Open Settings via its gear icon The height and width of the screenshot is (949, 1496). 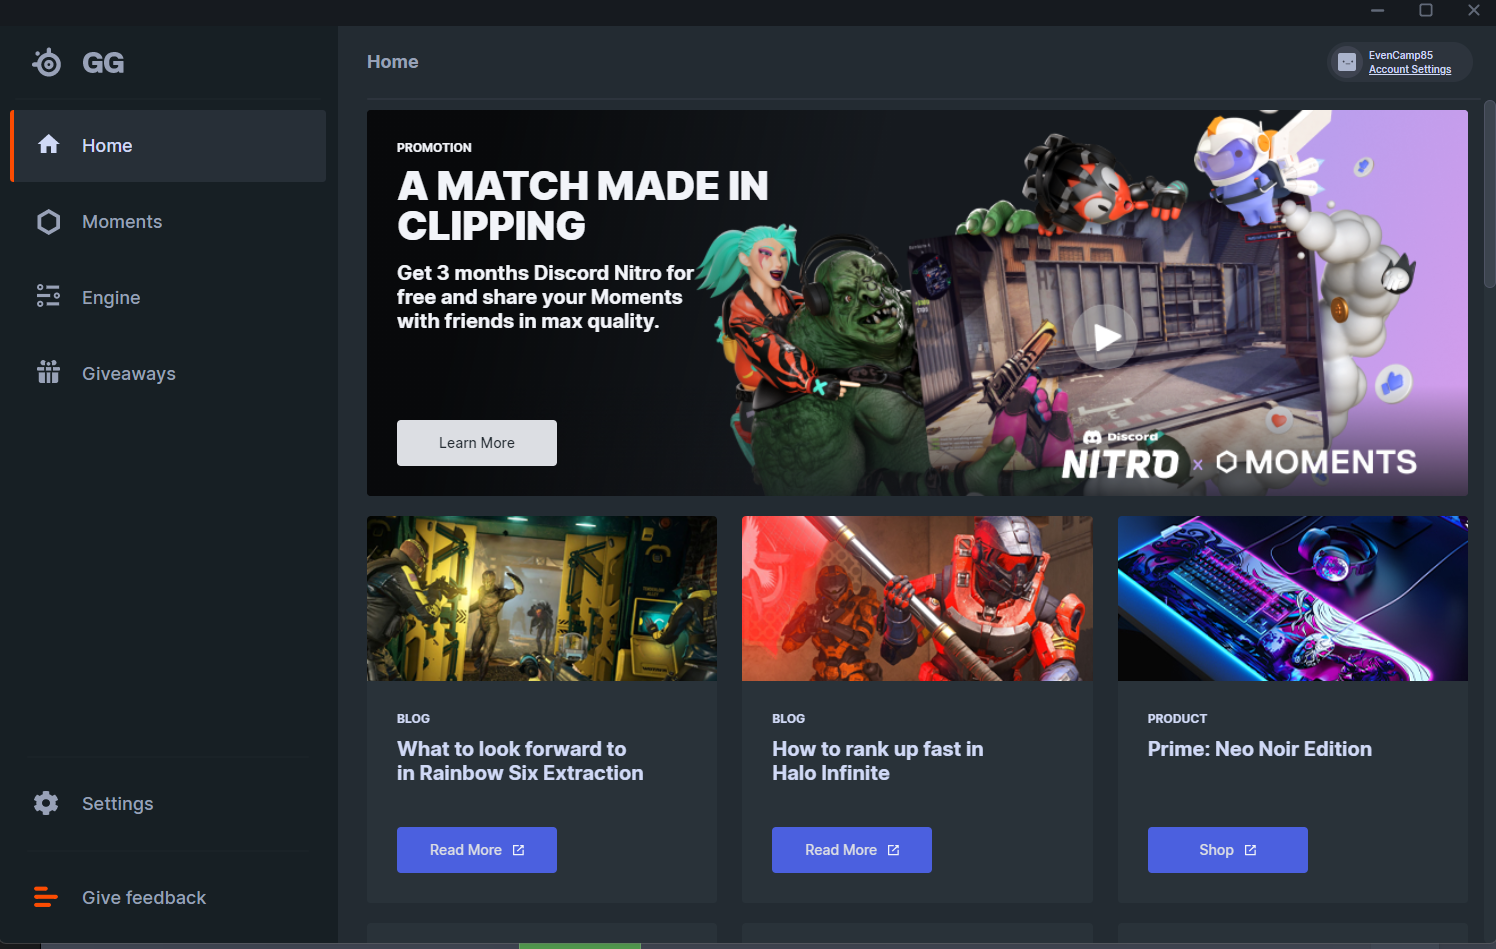(x=46, y=803)
